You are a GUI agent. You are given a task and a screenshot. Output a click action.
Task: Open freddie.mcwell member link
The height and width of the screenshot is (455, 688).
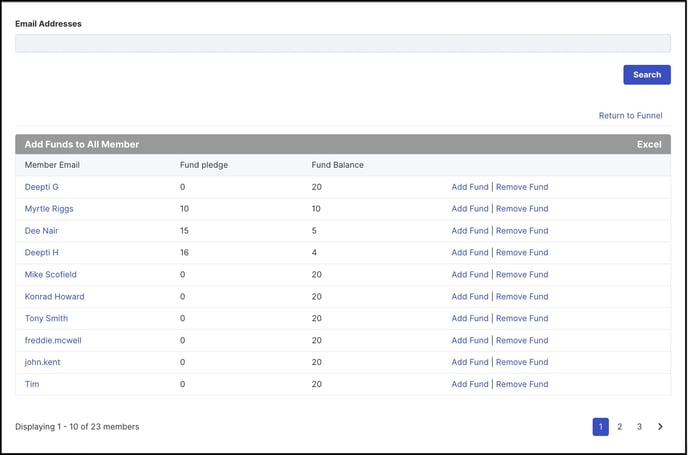click(x=53, y=340)
